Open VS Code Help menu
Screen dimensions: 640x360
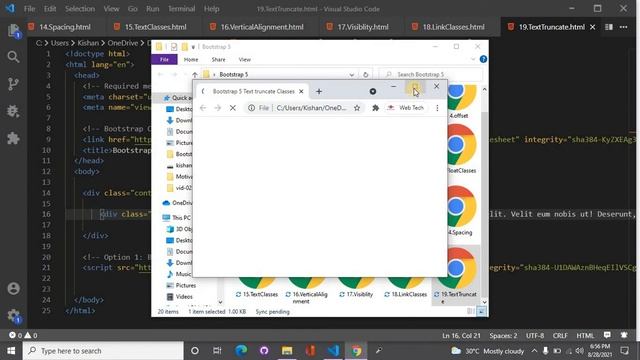click(211, 9)
